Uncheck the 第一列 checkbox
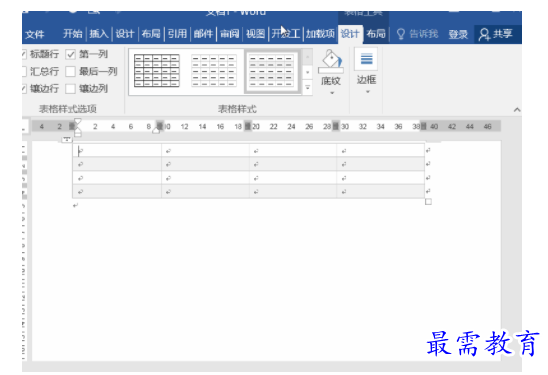This screenshot has width=548, height=375. (x=71, y=54)
